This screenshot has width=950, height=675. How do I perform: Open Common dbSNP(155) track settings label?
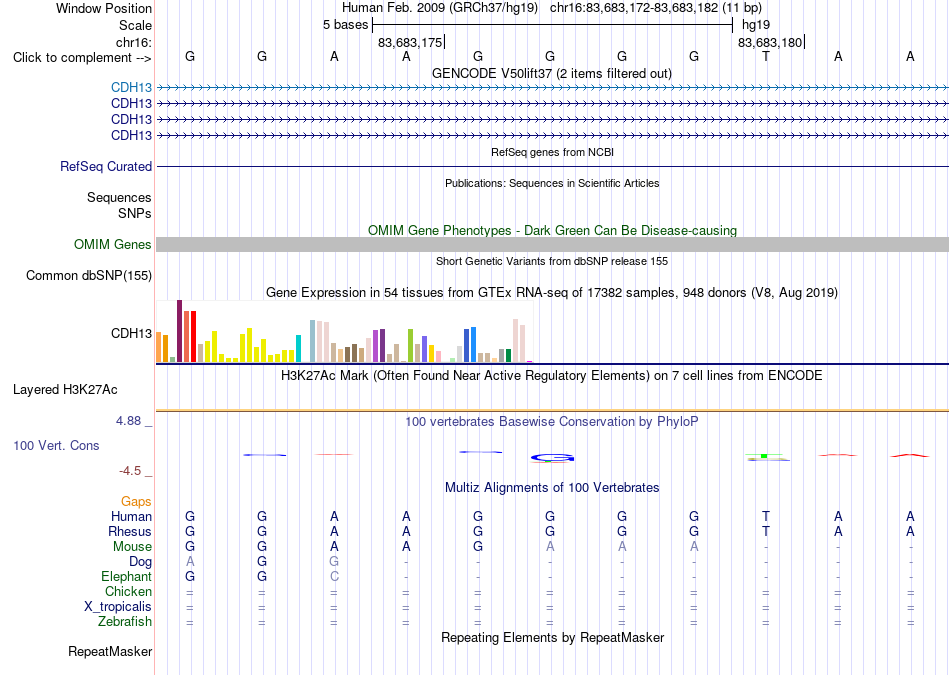tap(88, 276)
